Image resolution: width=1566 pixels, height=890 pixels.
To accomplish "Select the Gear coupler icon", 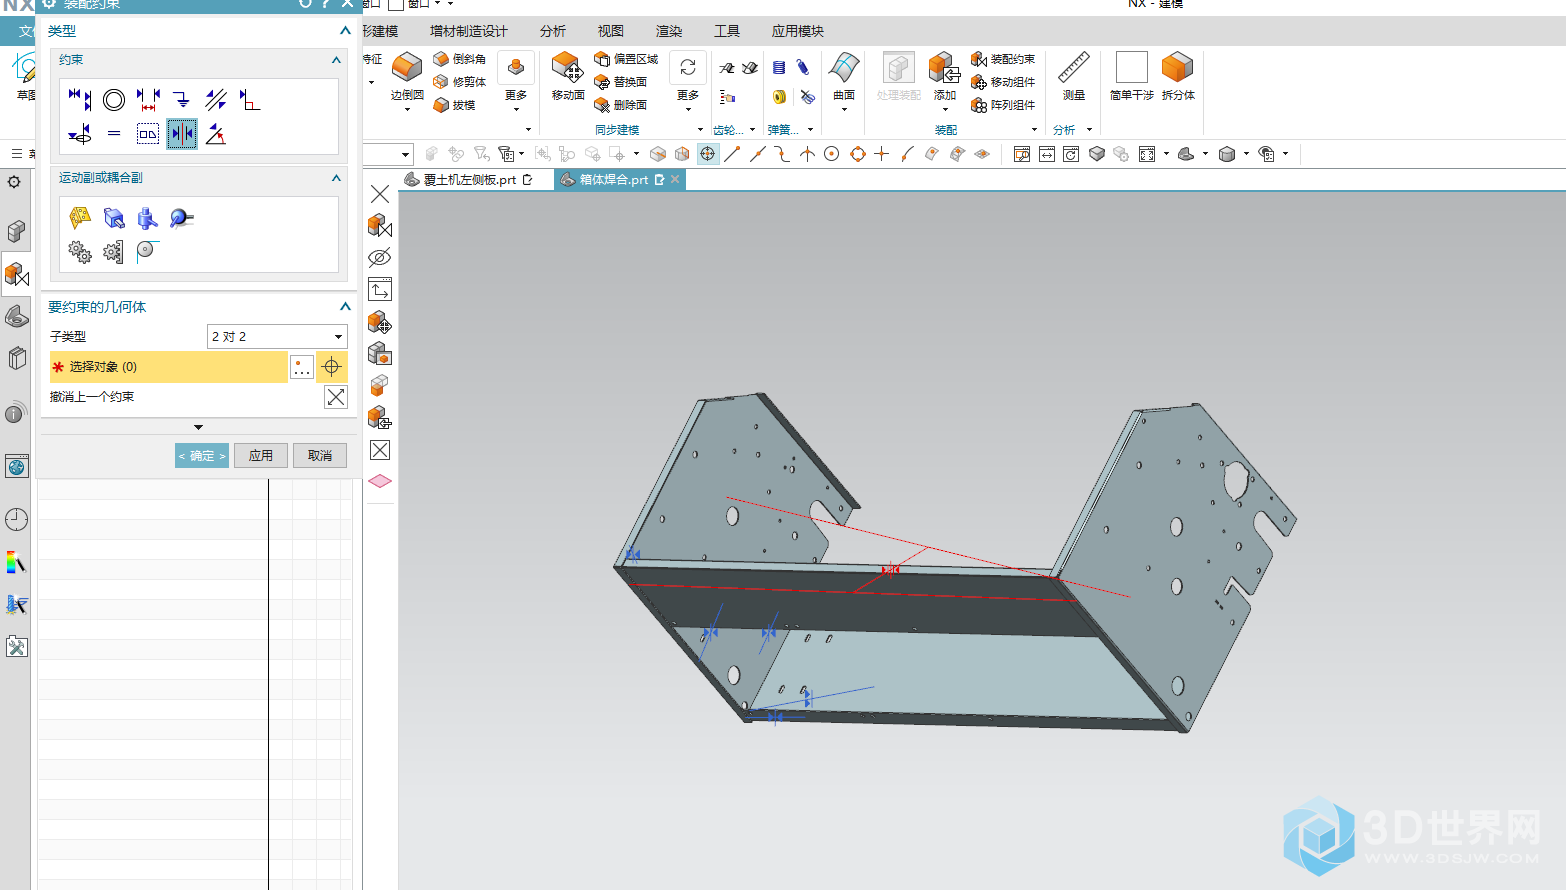I will pos(80,252).
